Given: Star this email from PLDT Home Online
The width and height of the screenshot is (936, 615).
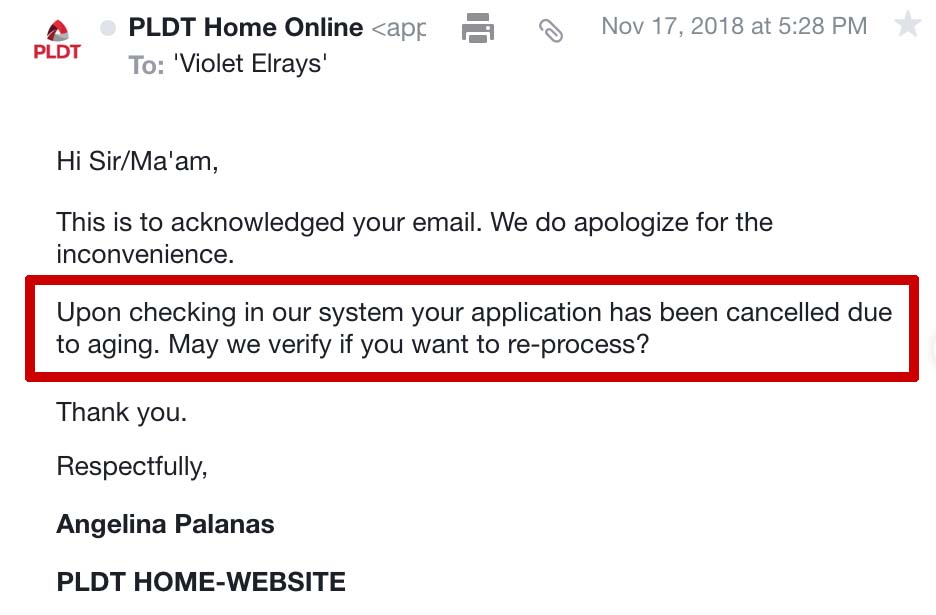Looking at the screenshot, I should pos(907,25).
